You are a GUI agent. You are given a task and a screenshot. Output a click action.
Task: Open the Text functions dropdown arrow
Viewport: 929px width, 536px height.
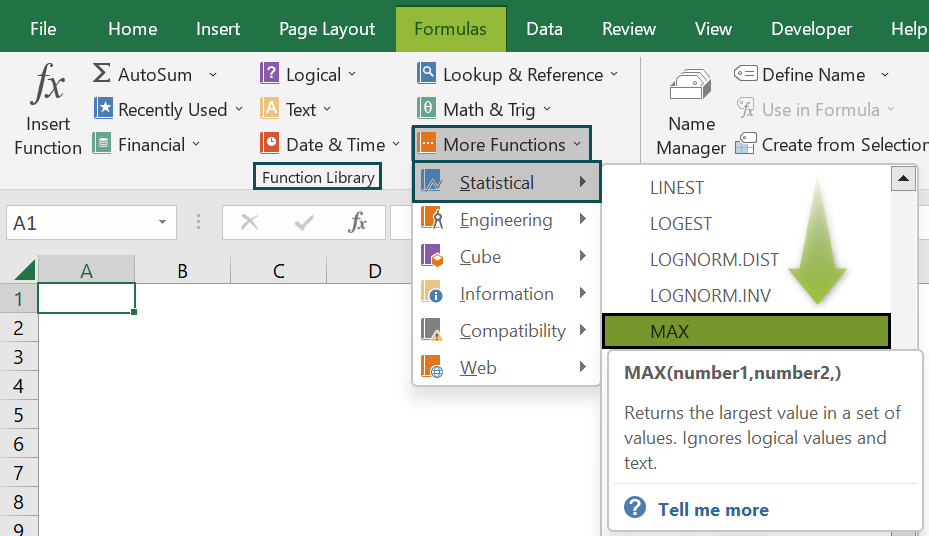[x=327, y=109]
